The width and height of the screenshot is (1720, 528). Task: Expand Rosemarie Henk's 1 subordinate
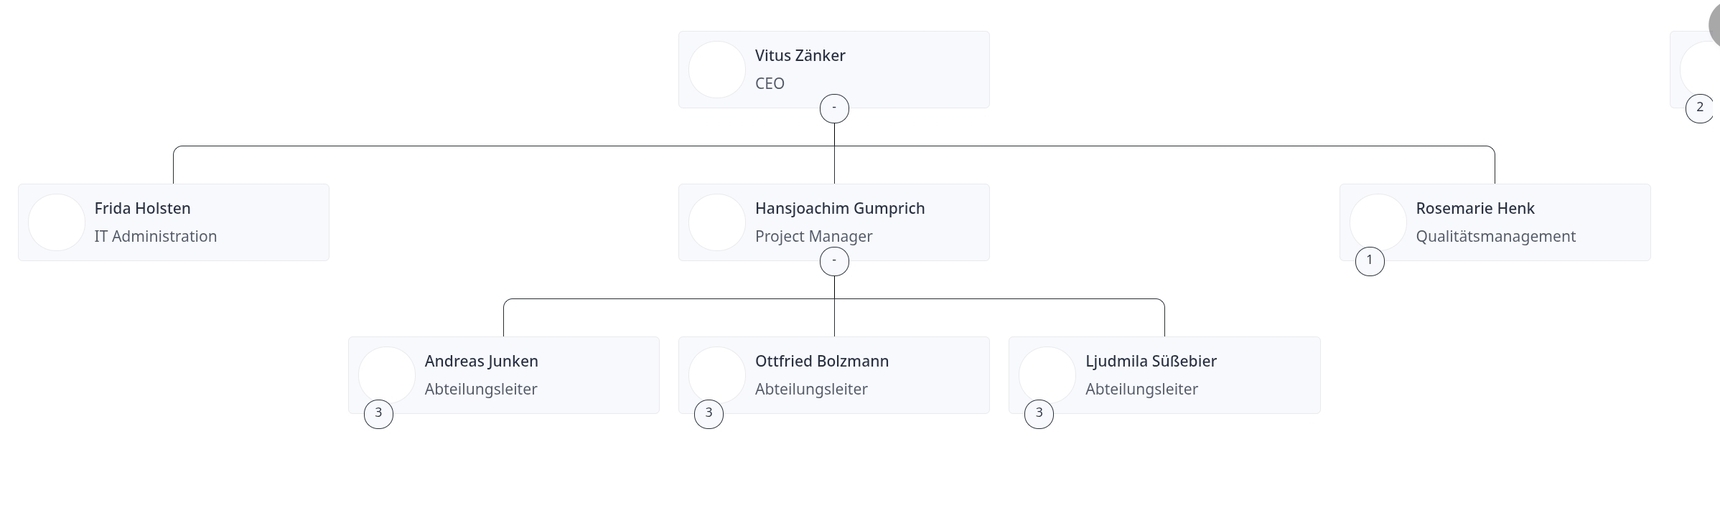point(1369,261)
